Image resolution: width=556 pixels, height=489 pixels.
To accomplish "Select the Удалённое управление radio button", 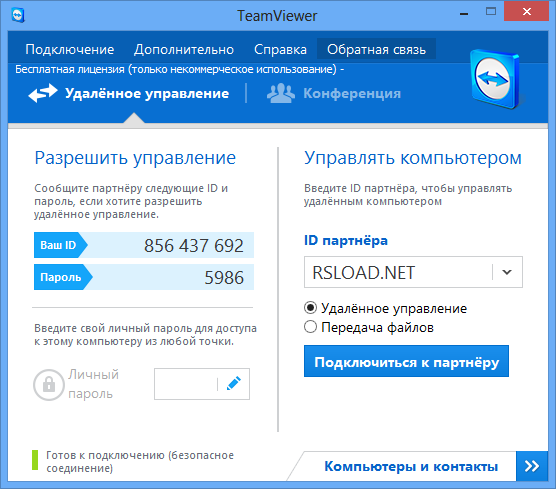I will point(310,308).
